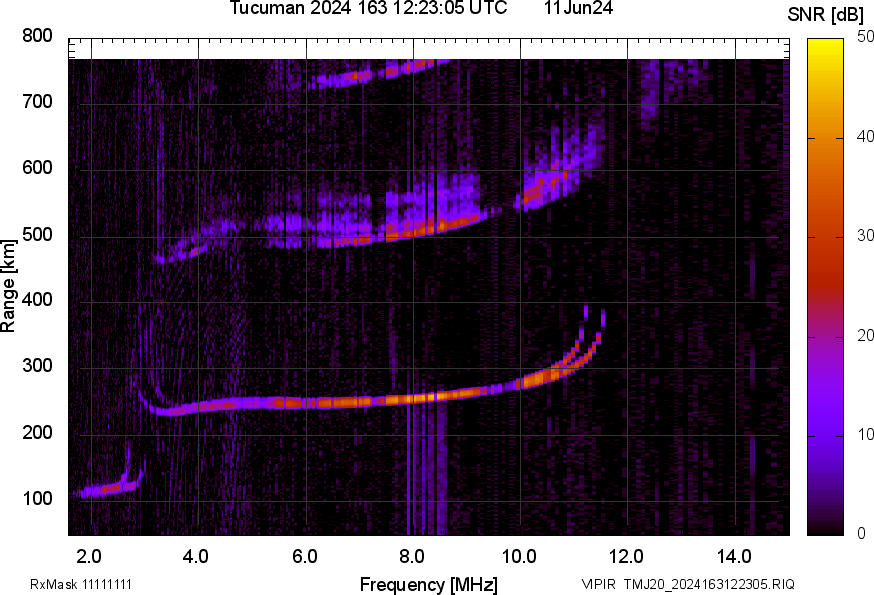Click the range tick label 700

pos(37,102)
